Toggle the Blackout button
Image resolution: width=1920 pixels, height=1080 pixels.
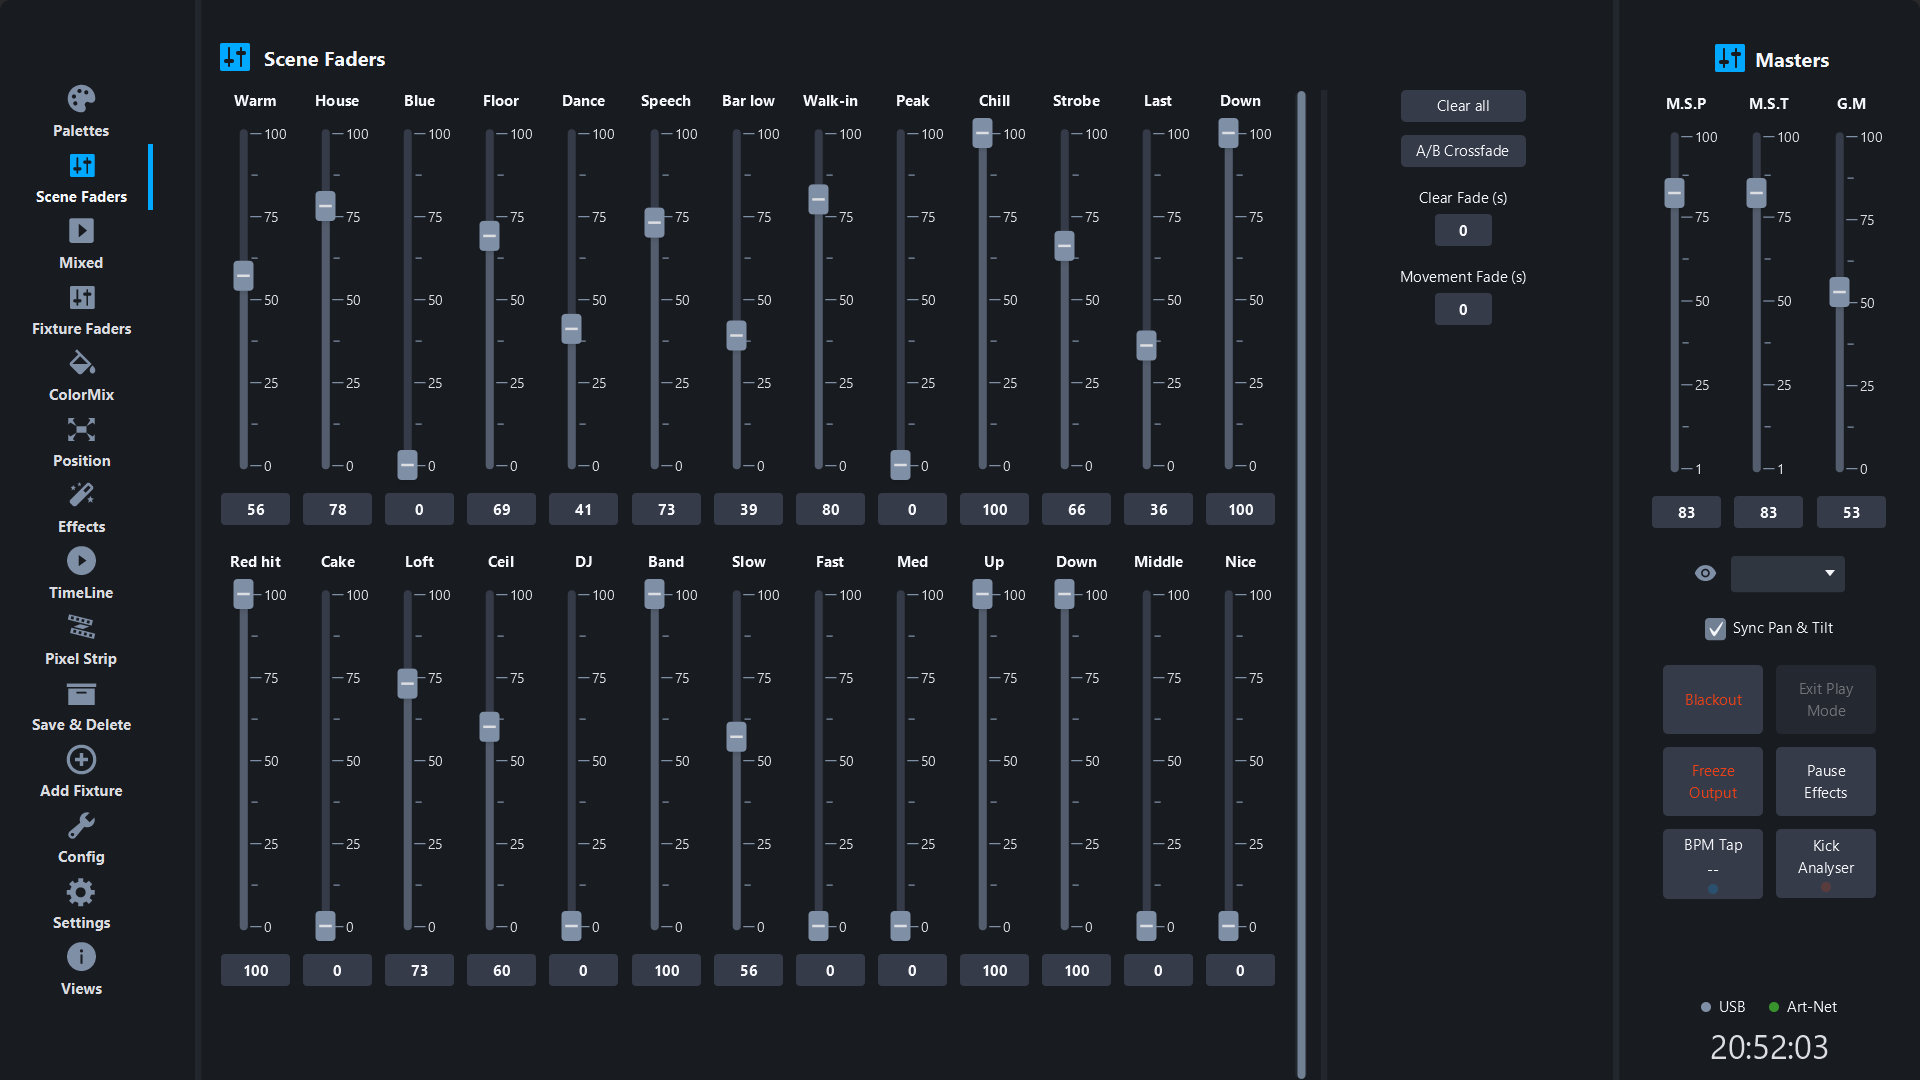click(1713, 700)
